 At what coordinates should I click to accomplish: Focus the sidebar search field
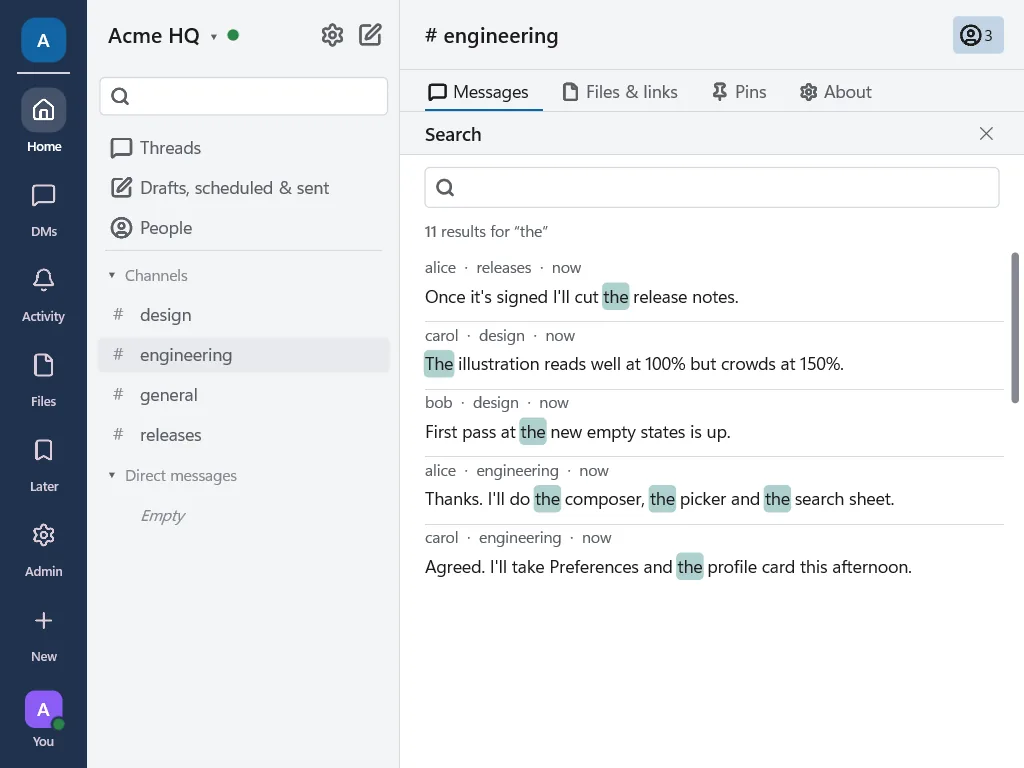coord(244,97)
